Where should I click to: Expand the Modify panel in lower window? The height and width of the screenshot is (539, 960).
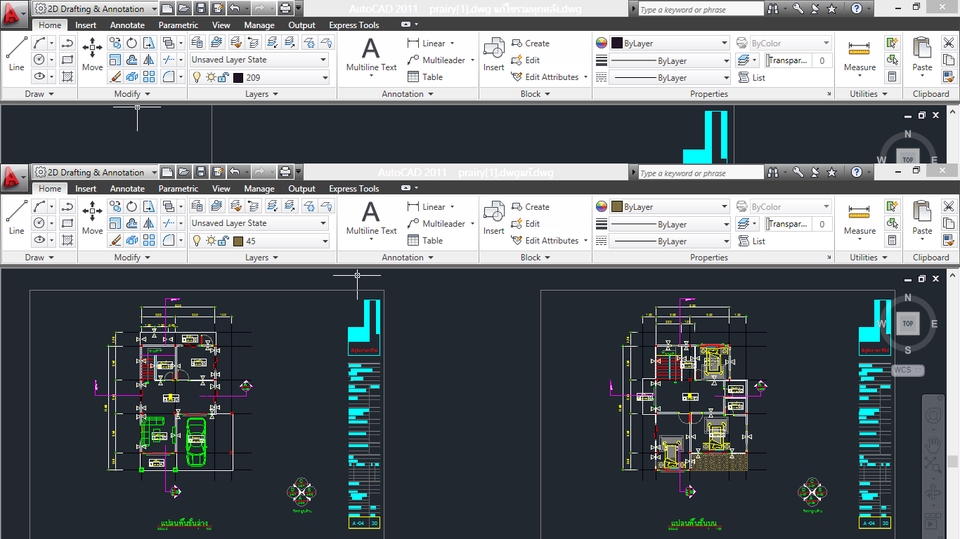[x=132, y=257]
